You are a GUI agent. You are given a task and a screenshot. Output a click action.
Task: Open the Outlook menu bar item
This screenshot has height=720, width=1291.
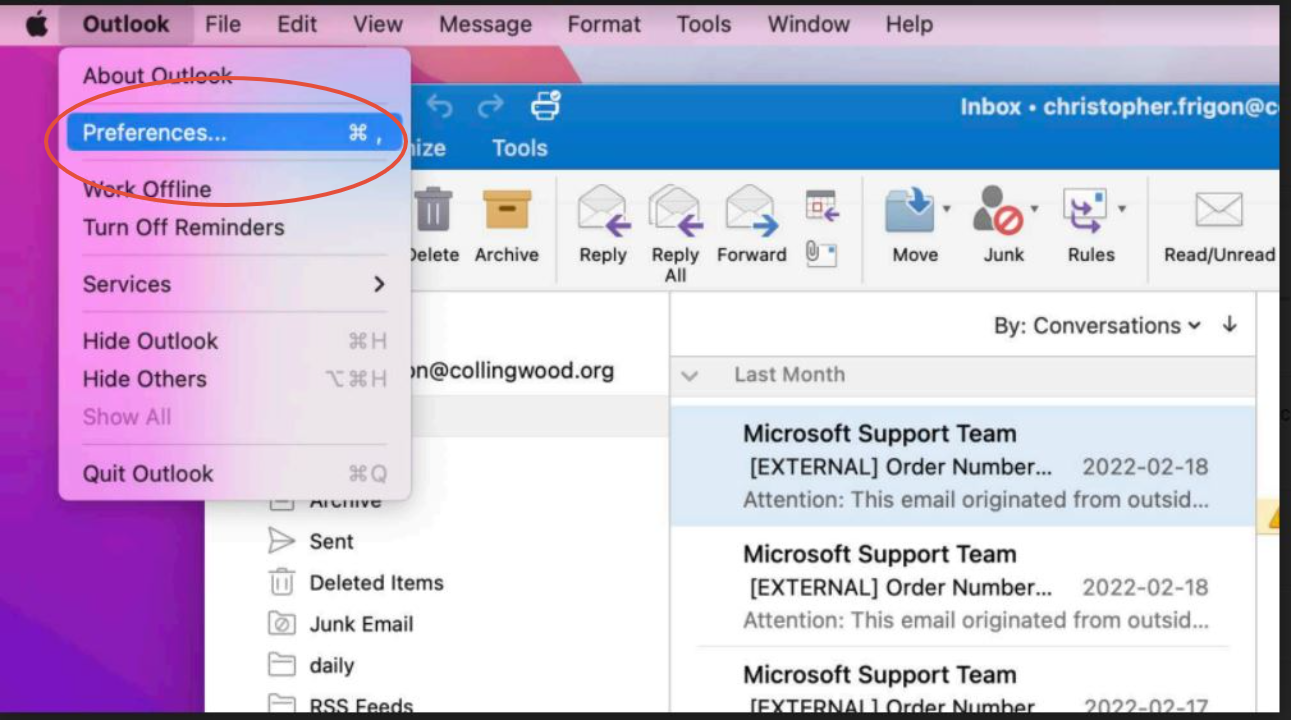click(x=126, y=24)
